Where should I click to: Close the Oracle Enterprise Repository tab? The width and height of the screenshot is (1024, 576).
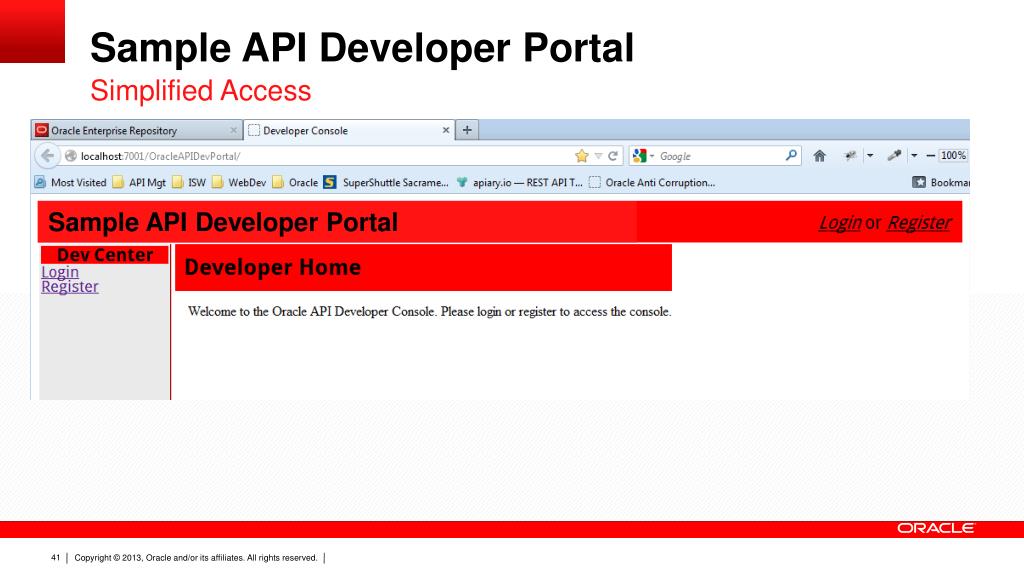pyautogui.click(x=233, y=131)
